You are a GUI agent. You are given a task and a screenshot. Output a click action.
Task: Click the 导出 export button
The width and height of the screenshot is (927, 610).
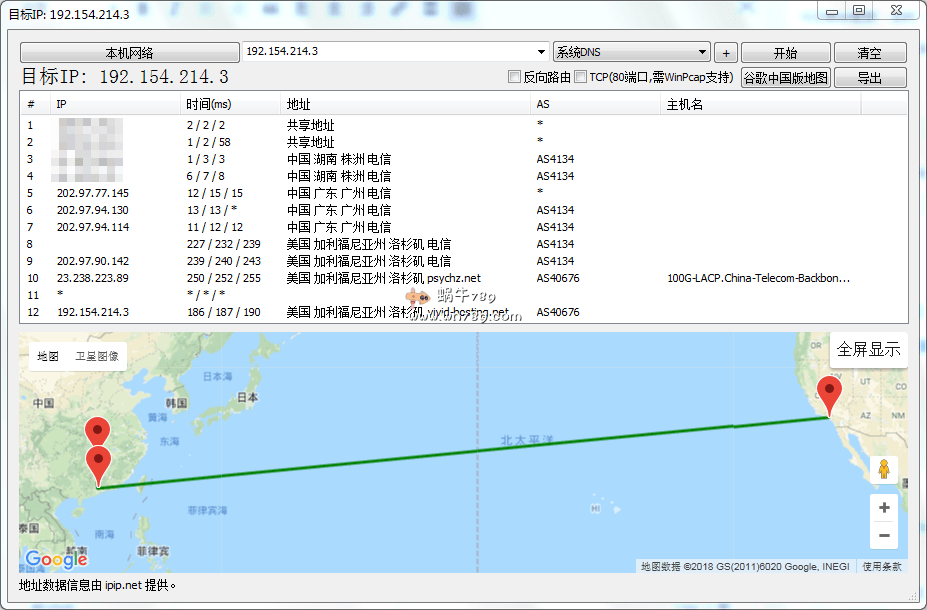[869, 78]
